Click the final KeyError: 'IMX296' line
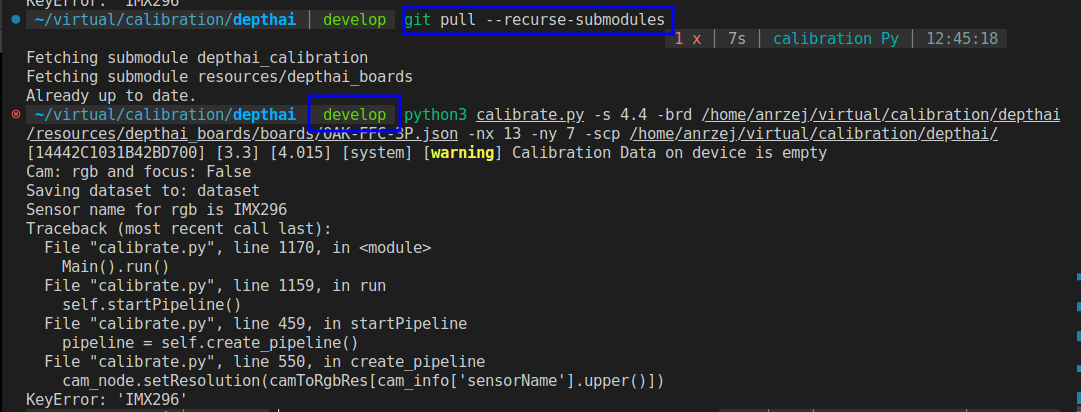Viewport: 1081px width, 412px height. click(x=106, y=400)
